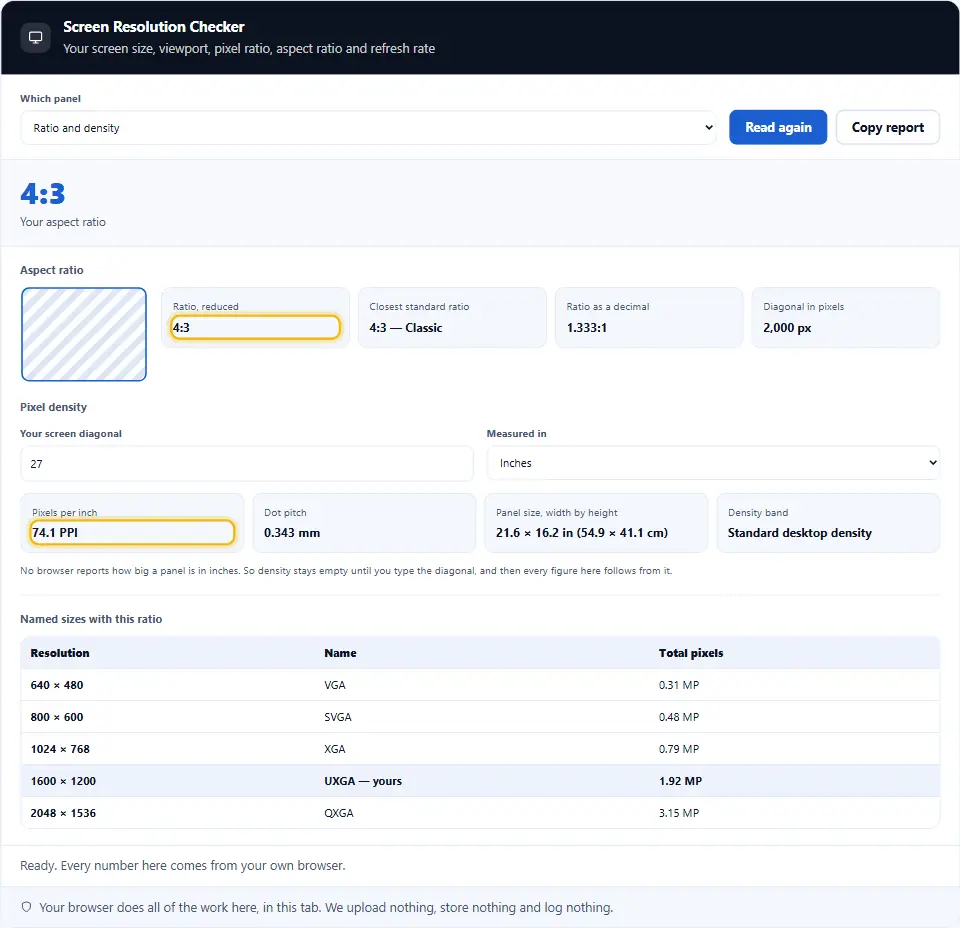960x928 pixels.
Task: Open the Which panel dropdown
Action: pos(368,127)
